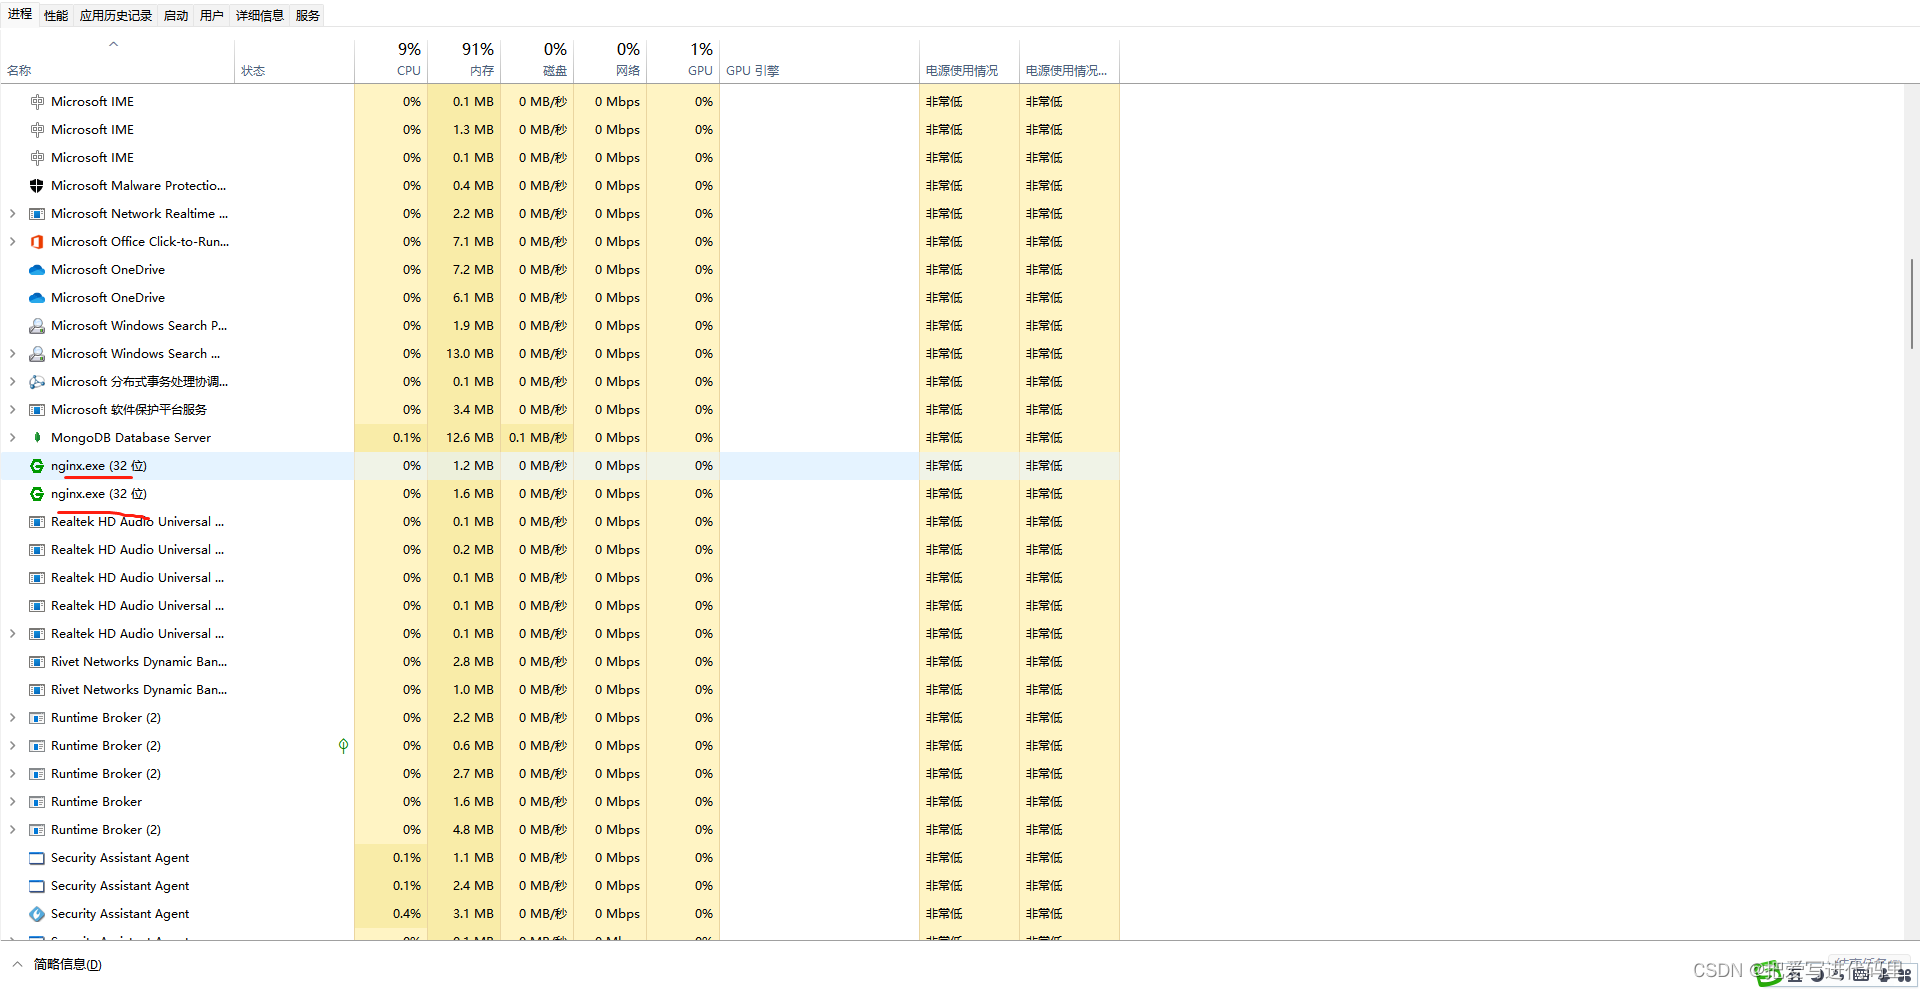
Task: Sort by 网络 column header
Action: (x=610, y=61)
